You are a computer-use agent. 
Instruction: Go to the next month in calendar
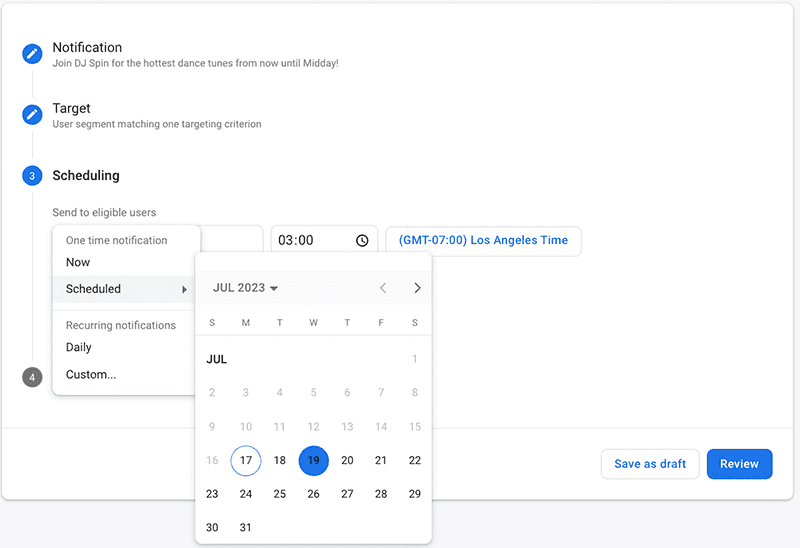tap(417, 288)
